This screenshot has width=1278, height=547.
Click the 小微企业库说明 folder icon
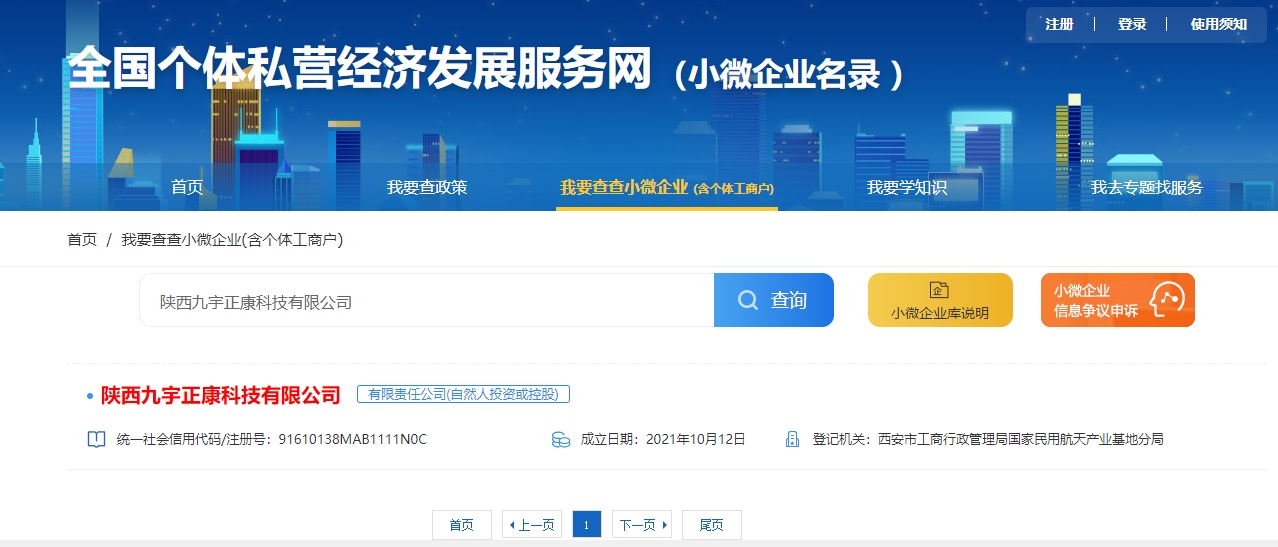939,290
